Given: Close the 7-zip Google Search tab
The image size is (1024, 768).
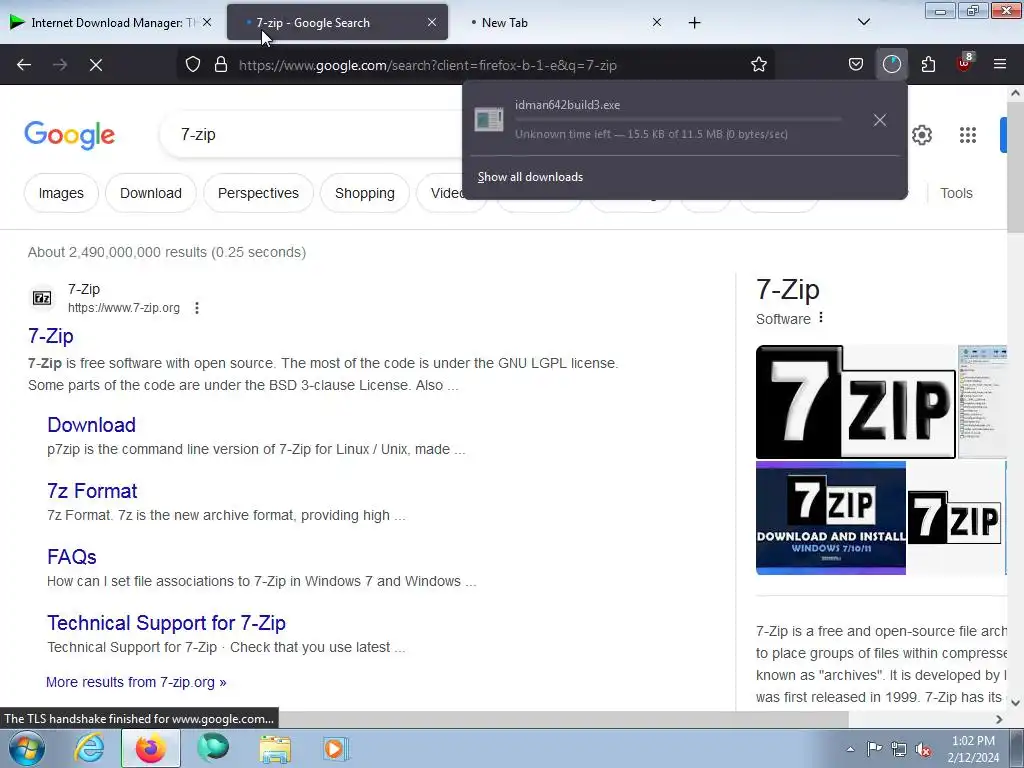Looking at the screenshot, I should pos(432,22).
